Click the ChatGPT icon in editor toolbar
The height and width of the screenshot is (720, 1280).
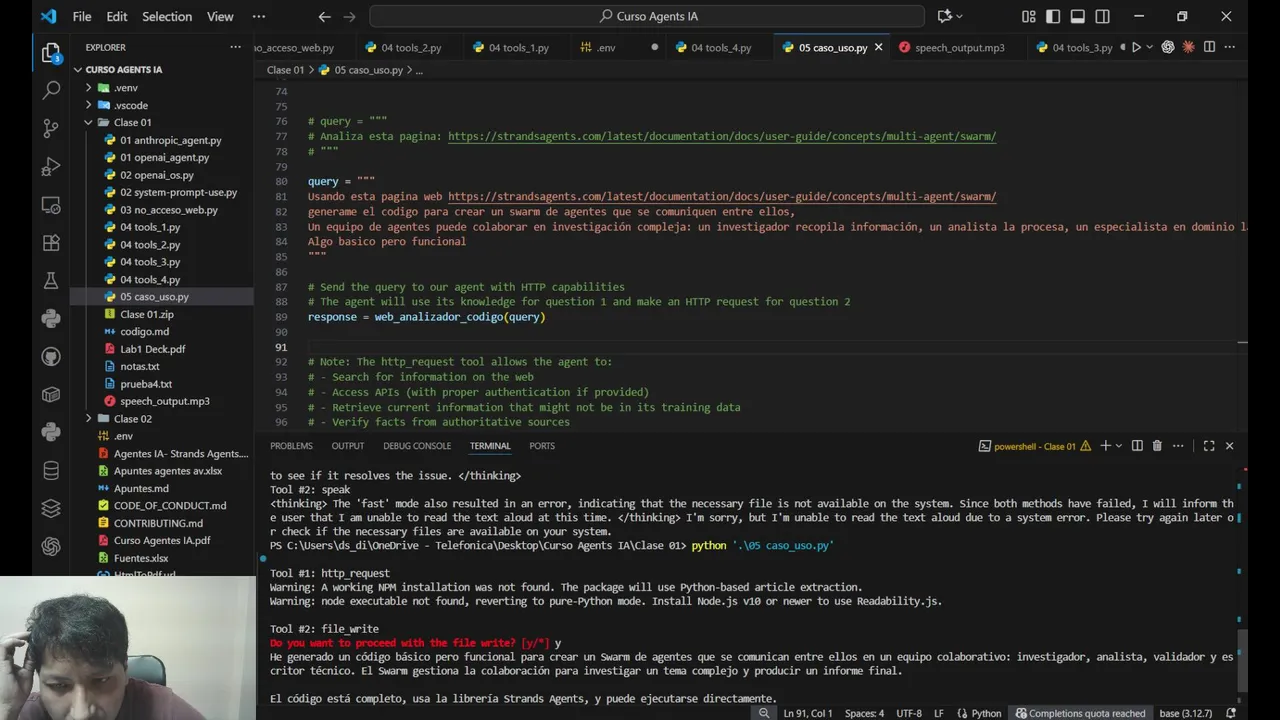(1168, 47)
